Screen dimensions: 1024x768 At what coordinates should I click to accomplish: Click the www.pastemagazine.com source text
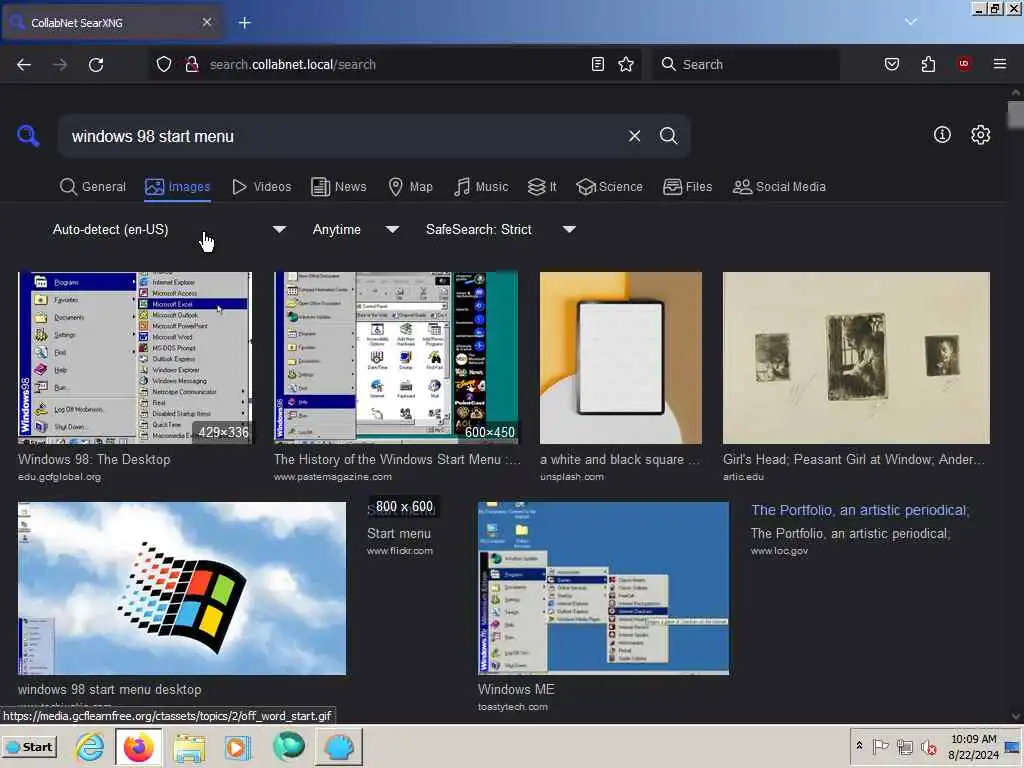coord(333,477)
